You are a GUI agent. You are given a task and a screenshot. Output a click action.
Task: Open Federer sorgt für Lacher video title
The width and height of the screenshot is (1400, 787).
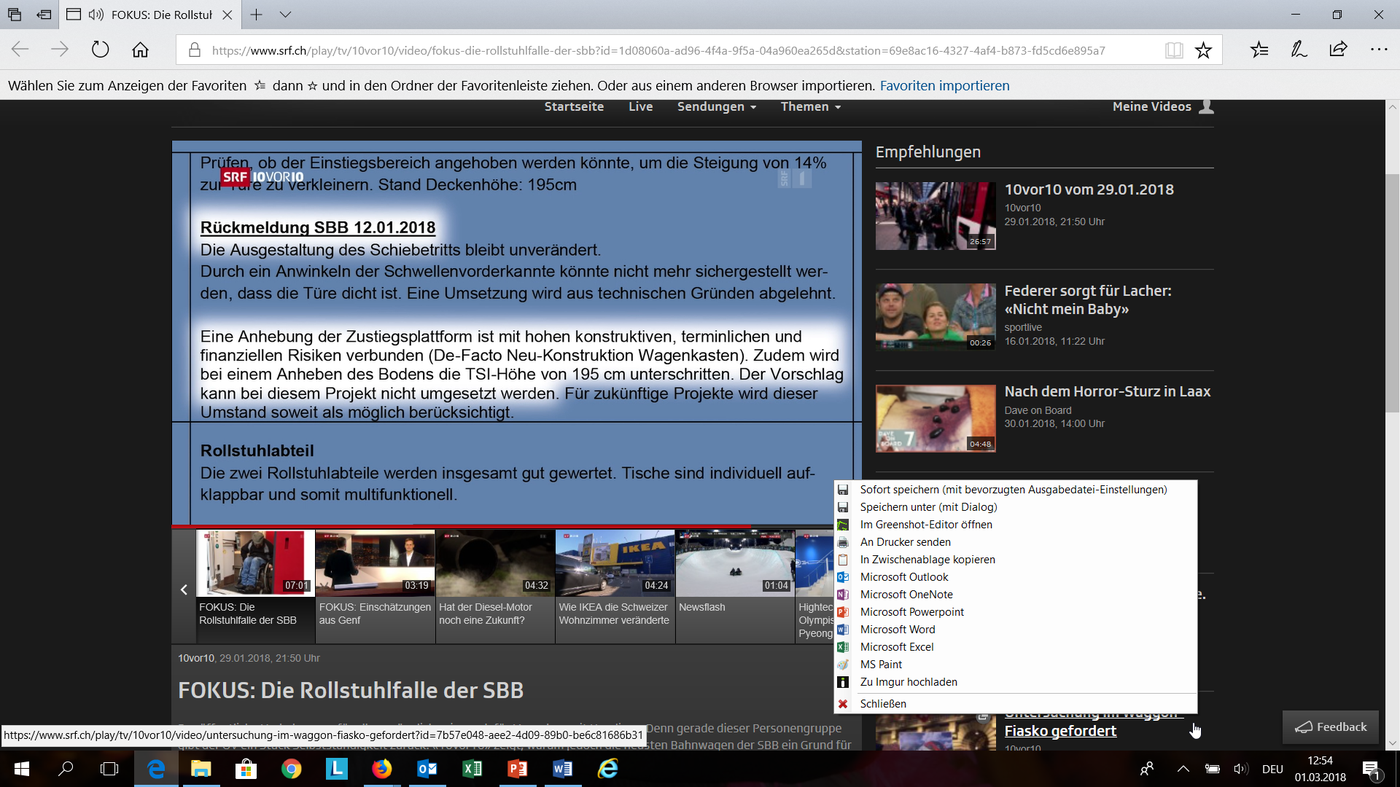pyautogui.click(x=1088, y=300)
